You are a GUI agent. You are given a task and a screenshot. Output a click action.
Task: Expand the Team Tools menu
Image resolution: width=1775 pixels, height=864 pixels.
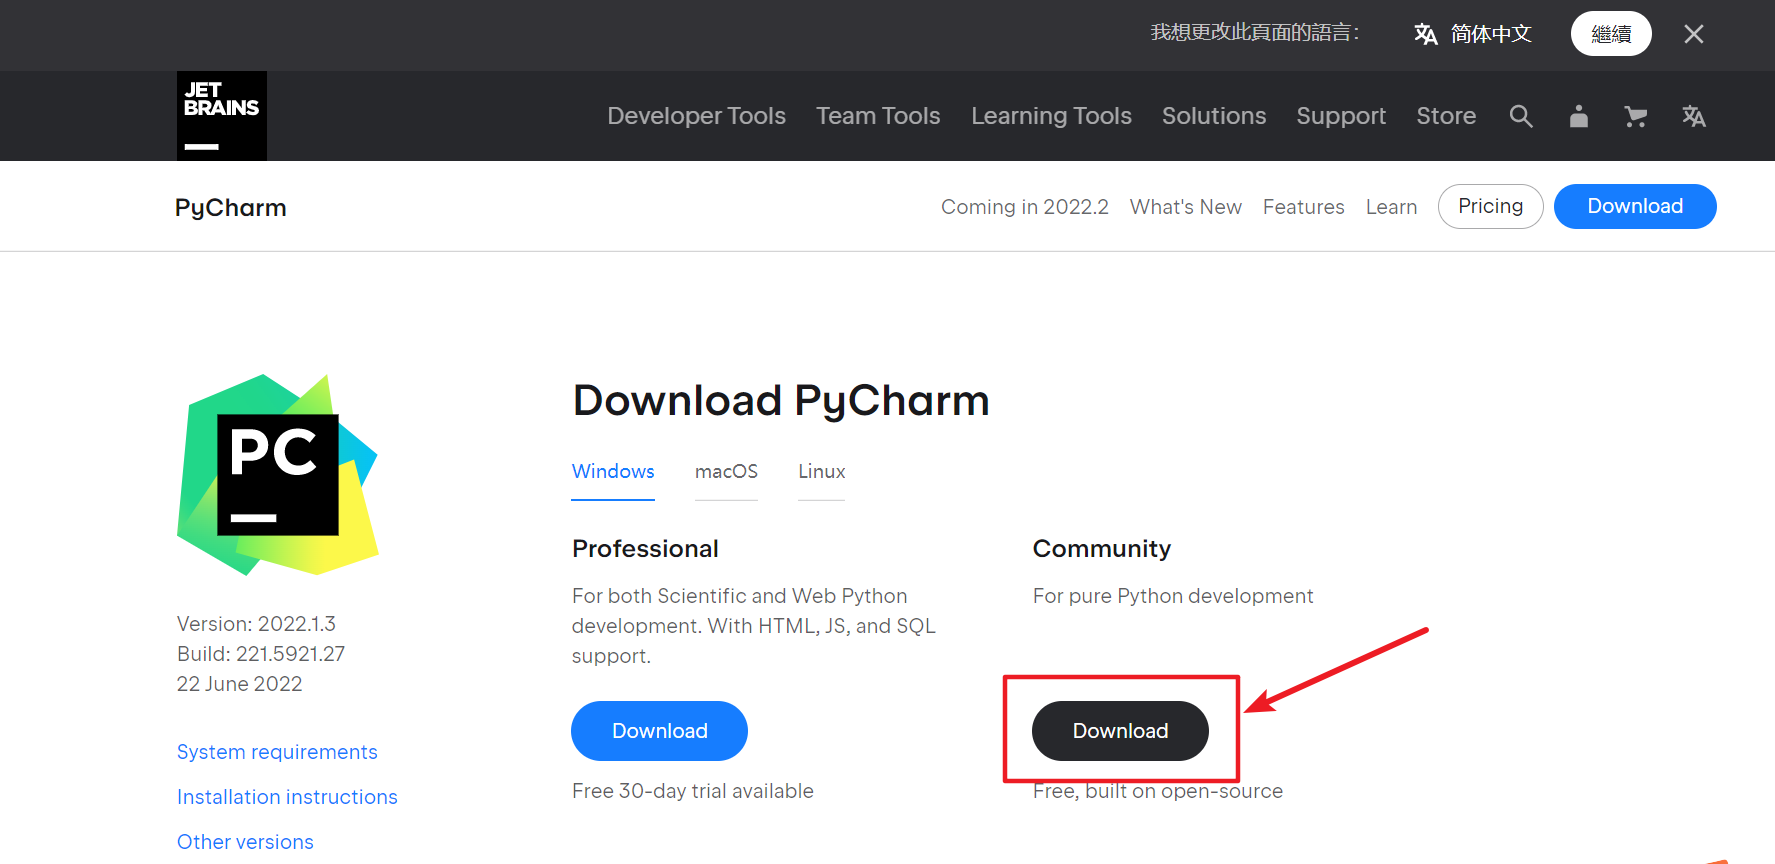(x=878, y=116)
